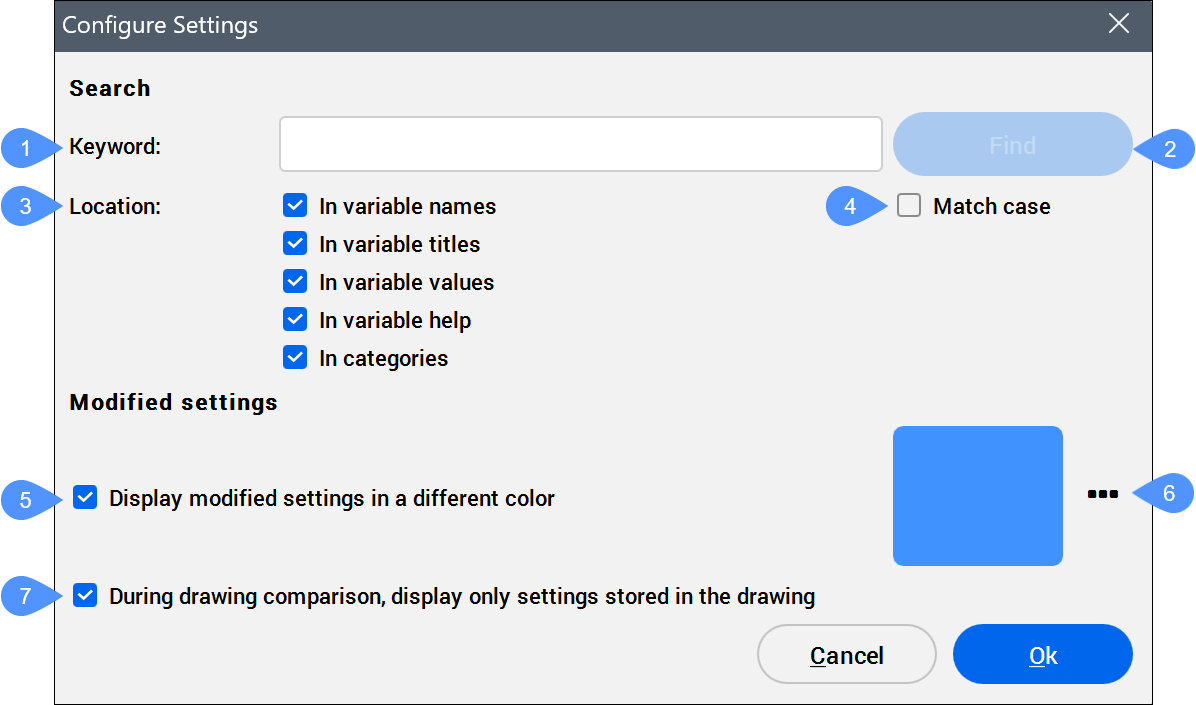Disable display modified settings in different color
Image resolution: width=1196 pixels, height=705 pixels.
(x=86, y=498)
